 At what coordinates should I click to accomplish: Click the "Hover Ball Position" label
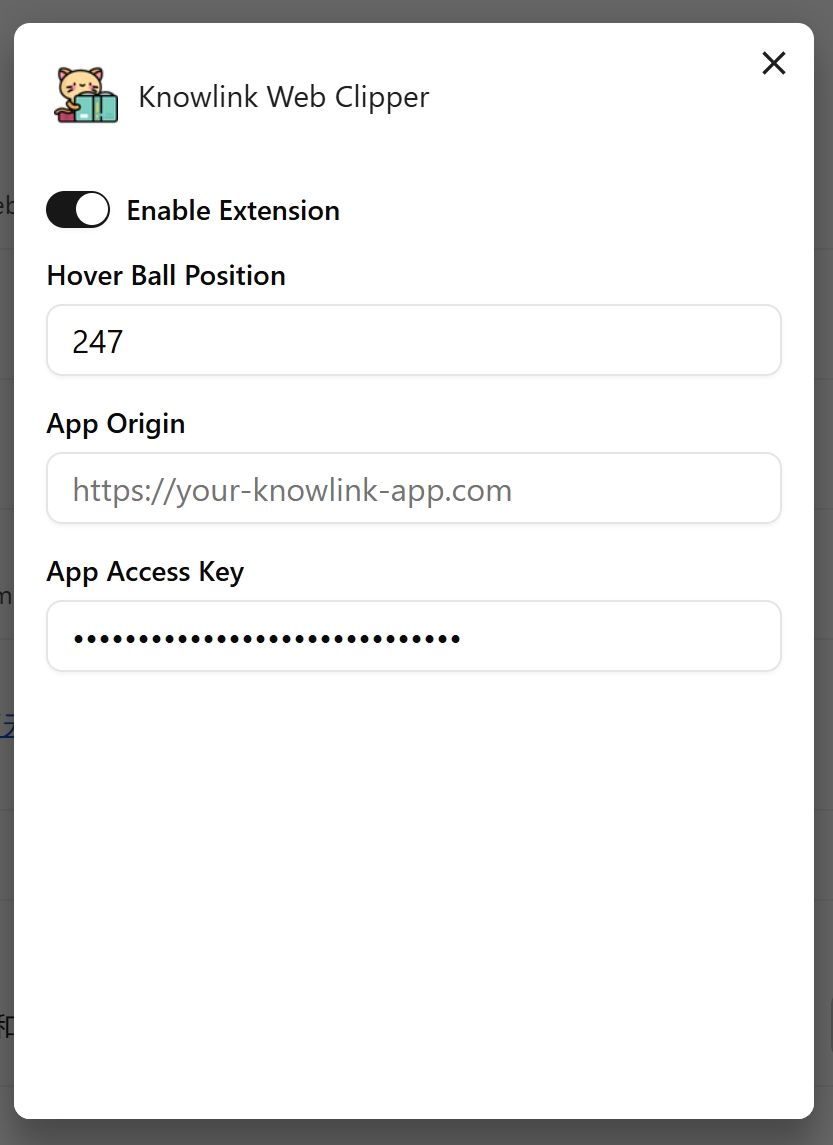pyautogui.click(x=166, y=275)
